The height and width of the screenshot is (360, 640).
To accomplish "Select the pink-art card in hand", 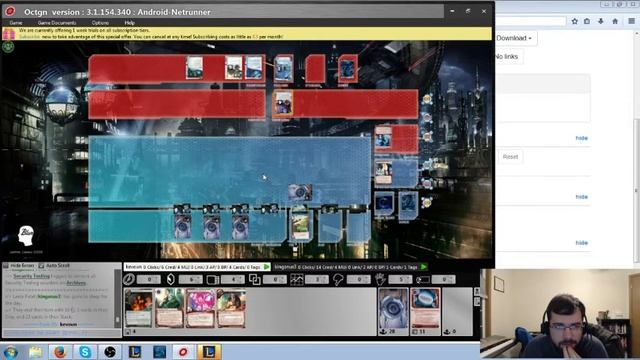I will (200, 308).
